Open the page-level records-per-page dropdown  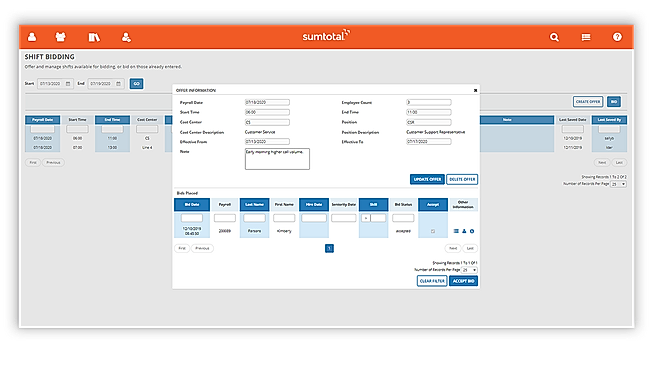tap(618, 184)
